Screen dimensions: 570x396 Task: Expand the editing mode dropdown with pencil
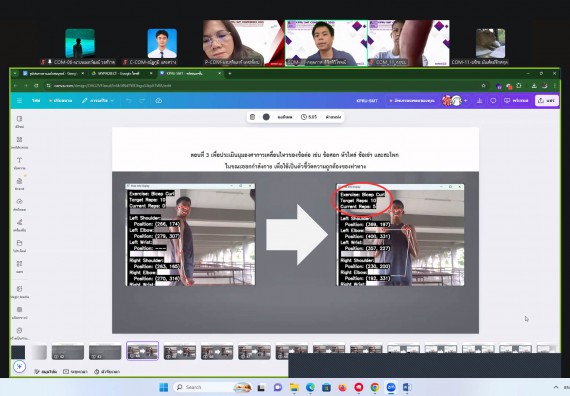pos(98,100)
